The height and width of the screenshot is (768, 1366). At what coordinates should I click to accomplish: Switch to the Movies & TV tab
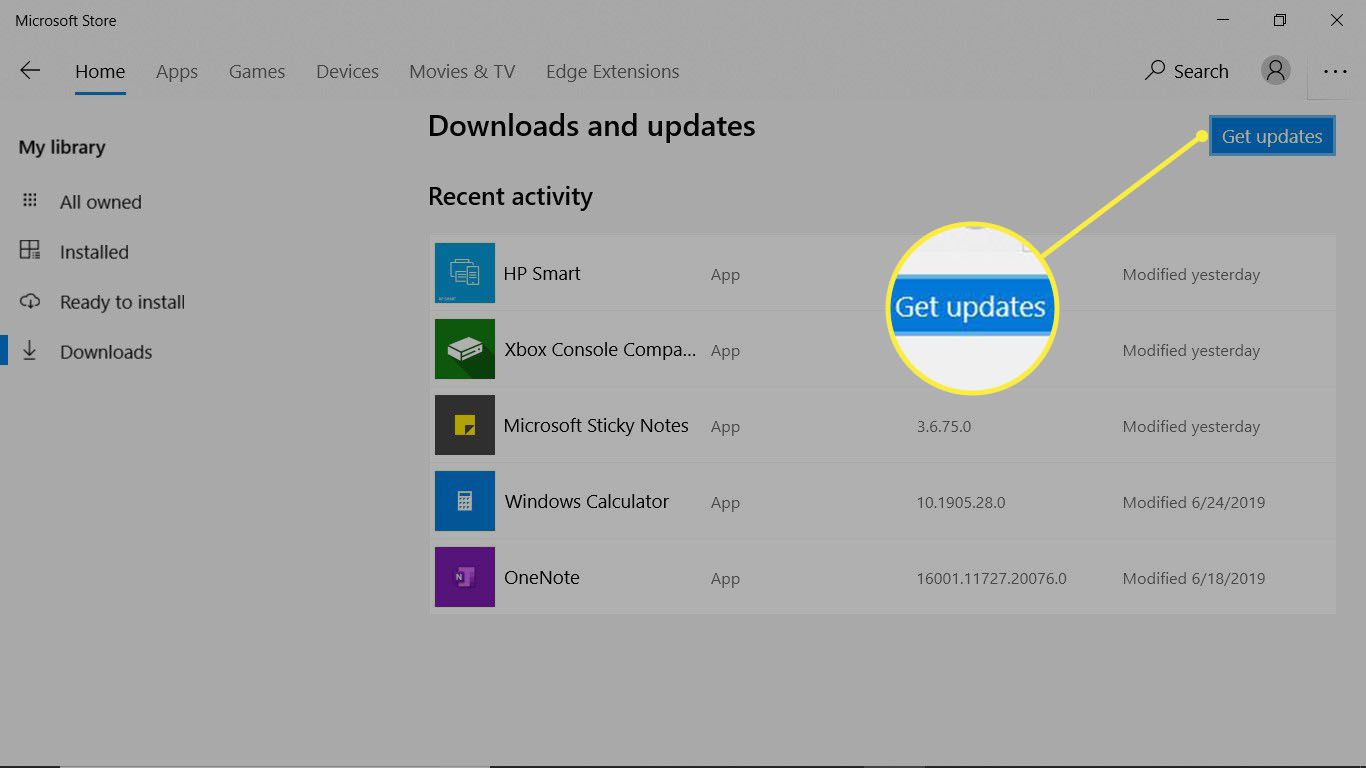pos(462,72)
